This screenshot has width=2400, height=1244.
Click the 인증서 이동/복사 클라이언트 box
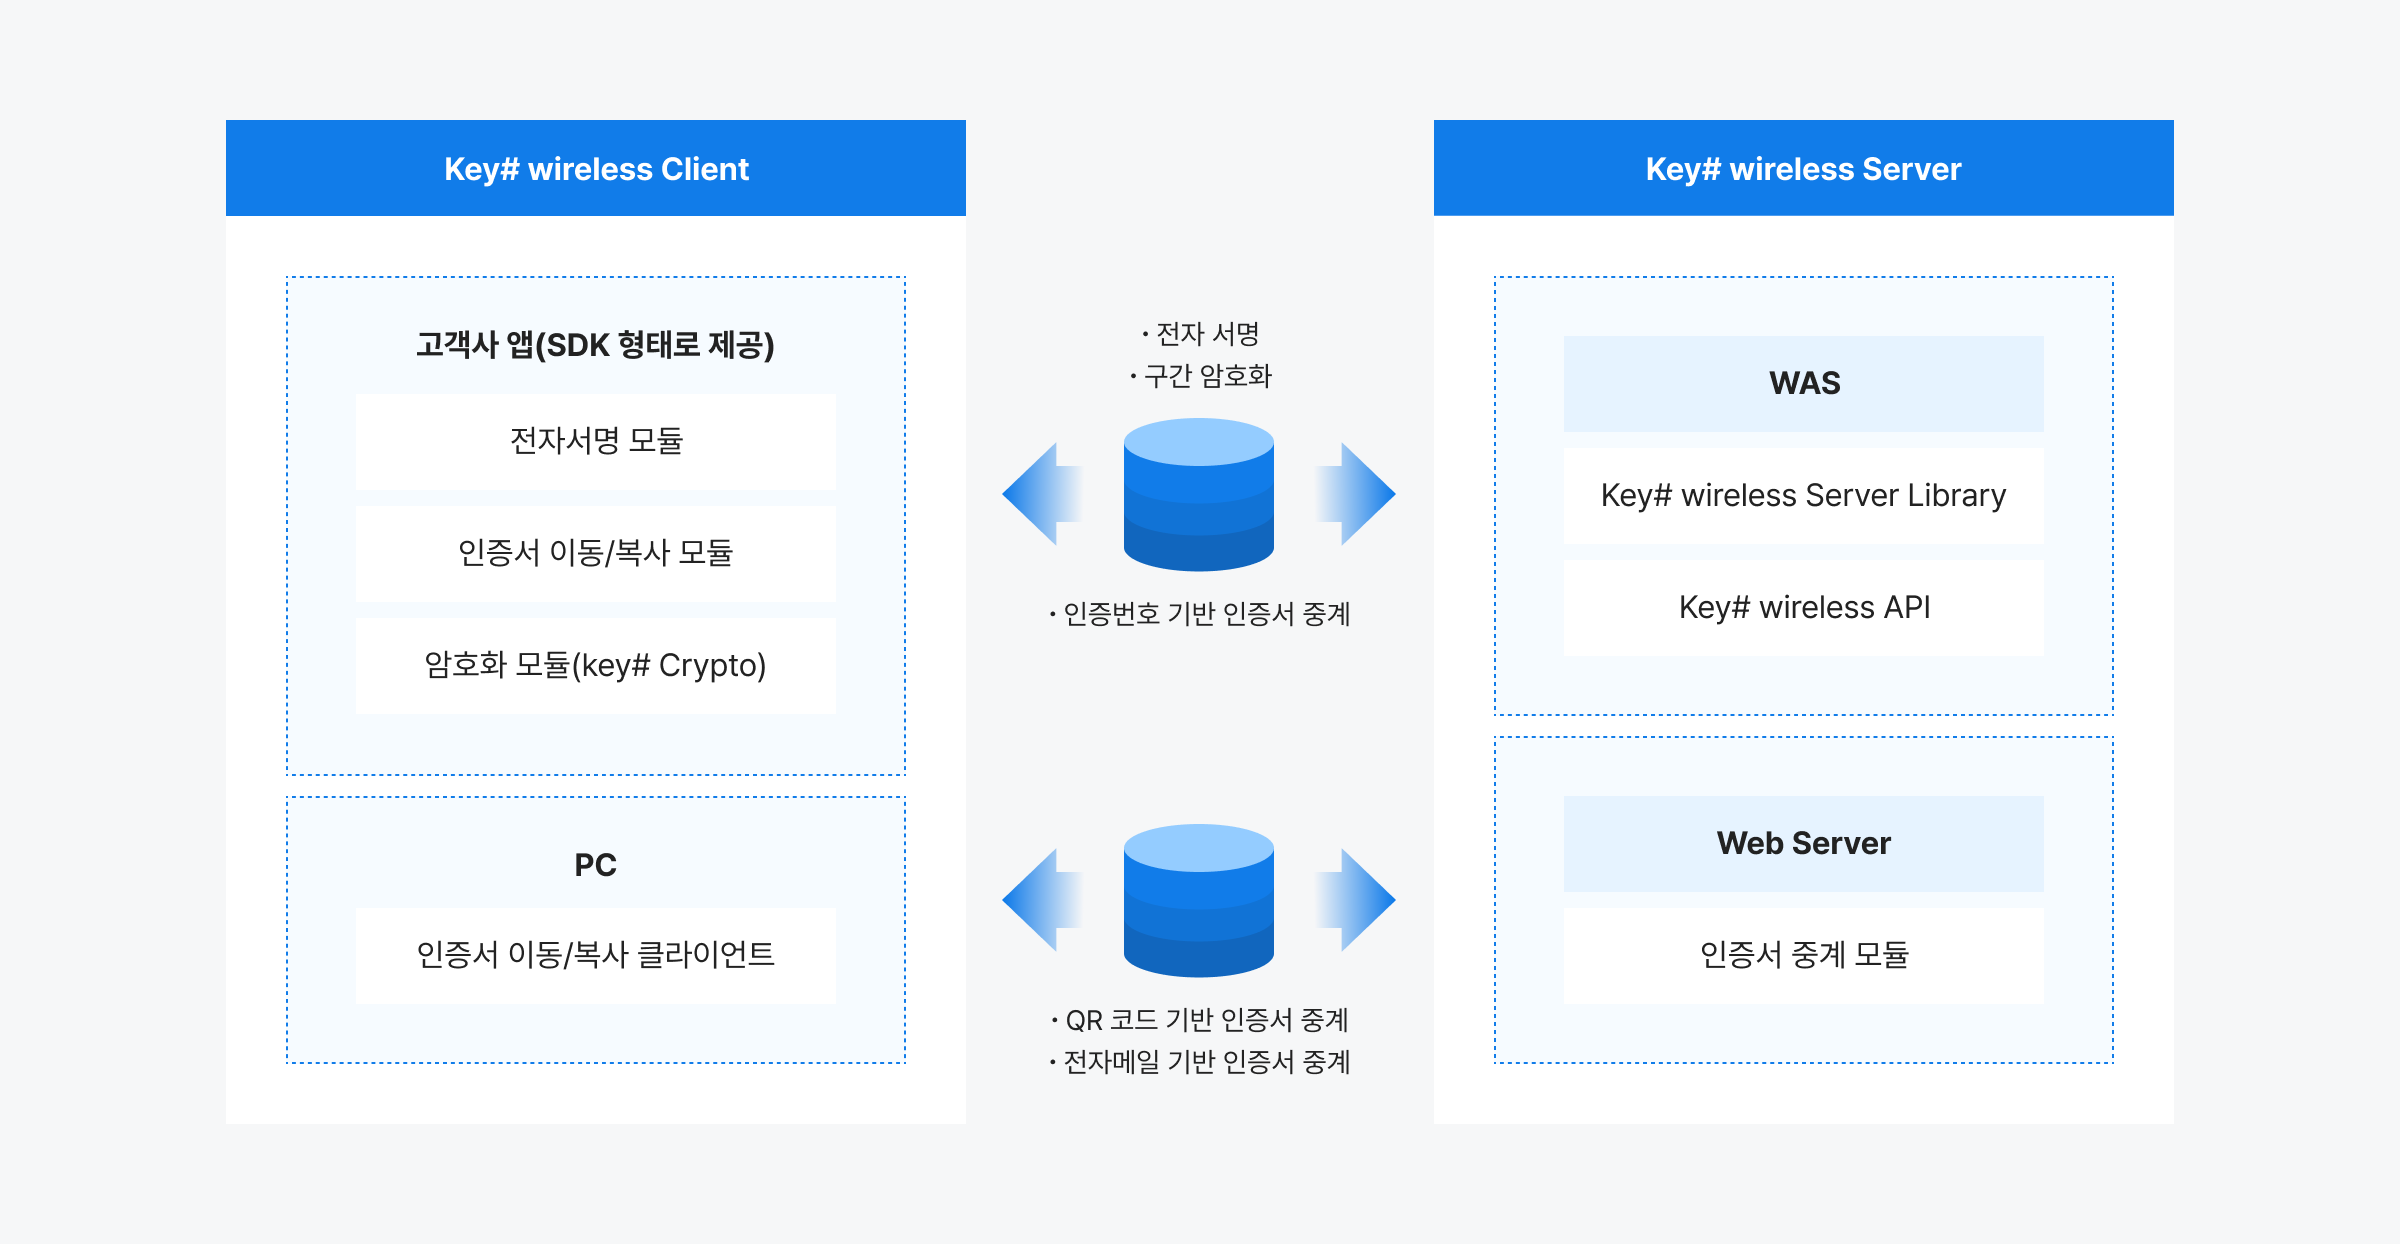click(596, 955)
